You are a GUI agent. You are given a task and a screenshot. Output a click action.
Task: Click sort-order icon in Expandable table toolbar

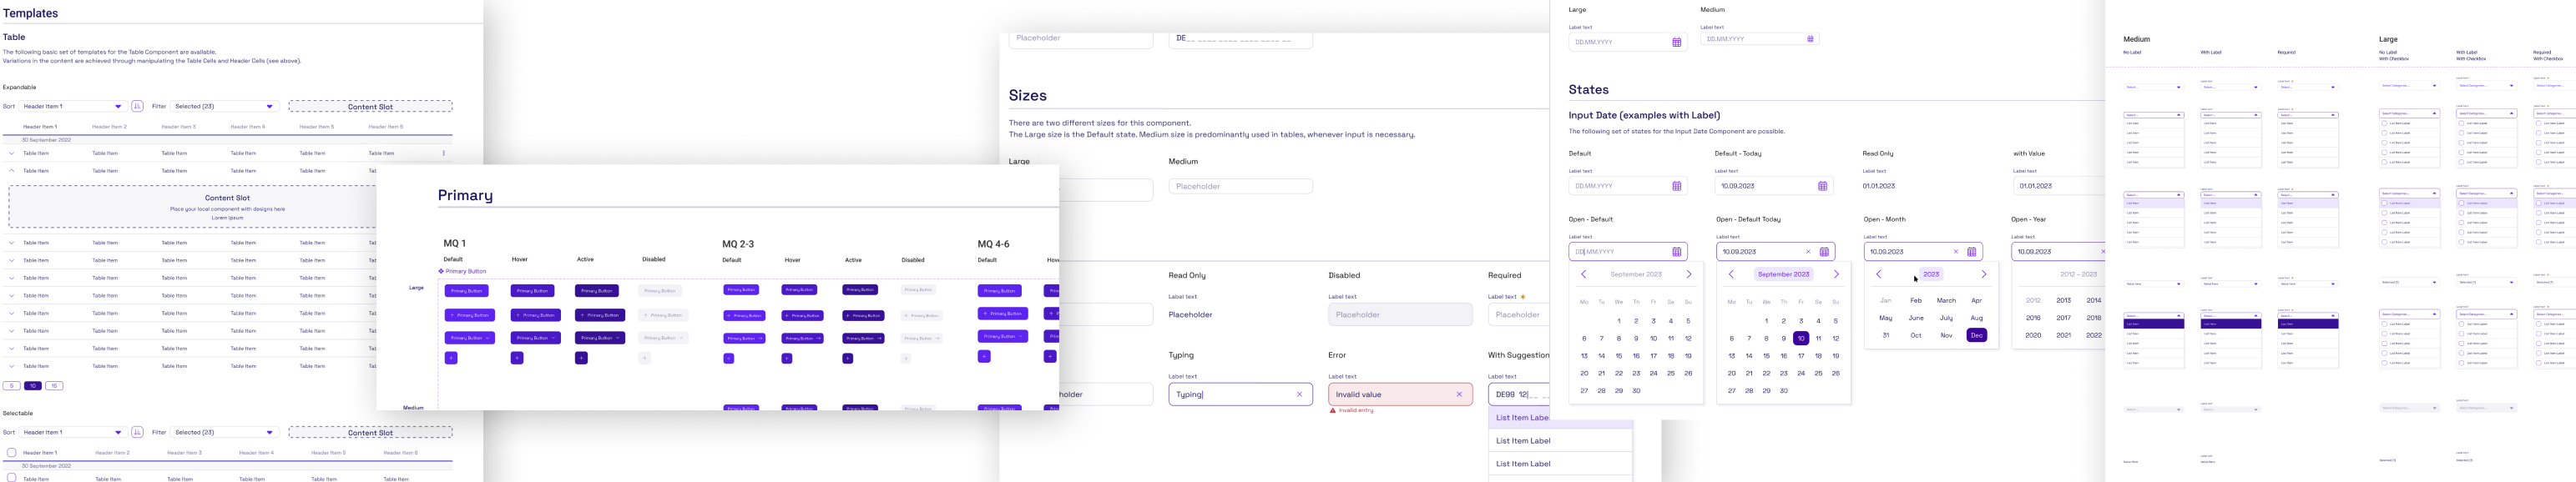click(x=137, y=106)
